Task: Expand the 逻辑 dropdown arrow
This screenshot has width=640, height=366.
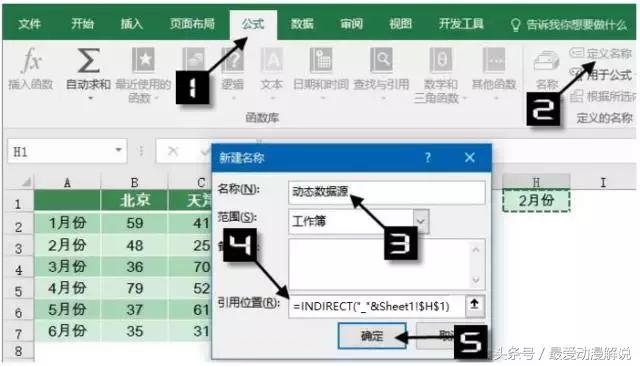Action: point(233,99)
